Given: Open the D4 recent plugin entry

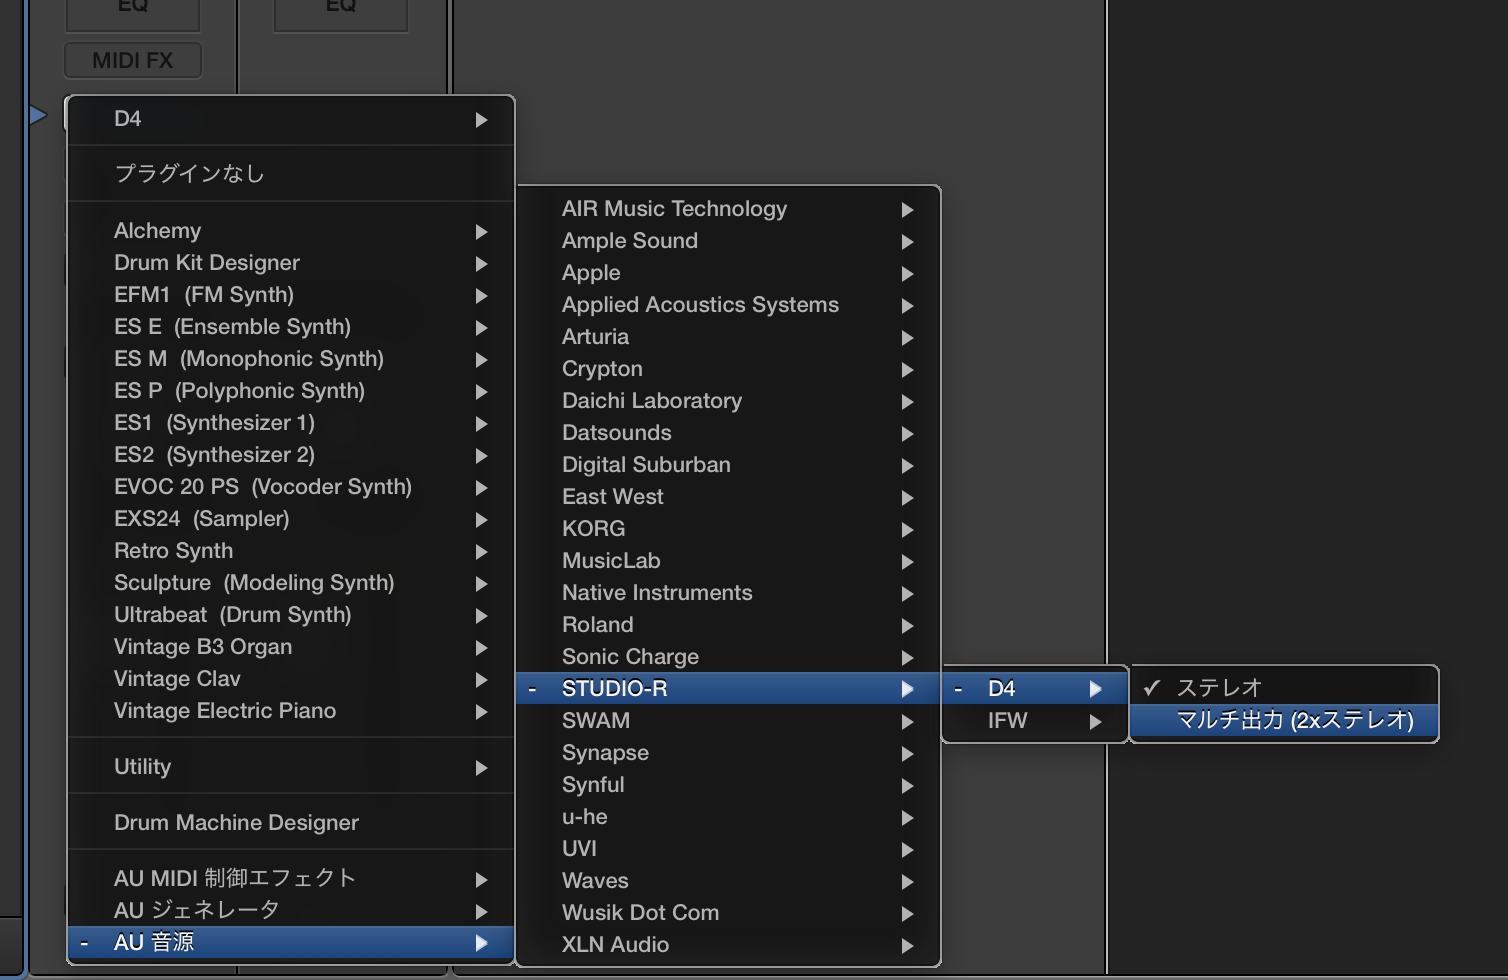Looking at the screenshot, I should coord(291,119).
